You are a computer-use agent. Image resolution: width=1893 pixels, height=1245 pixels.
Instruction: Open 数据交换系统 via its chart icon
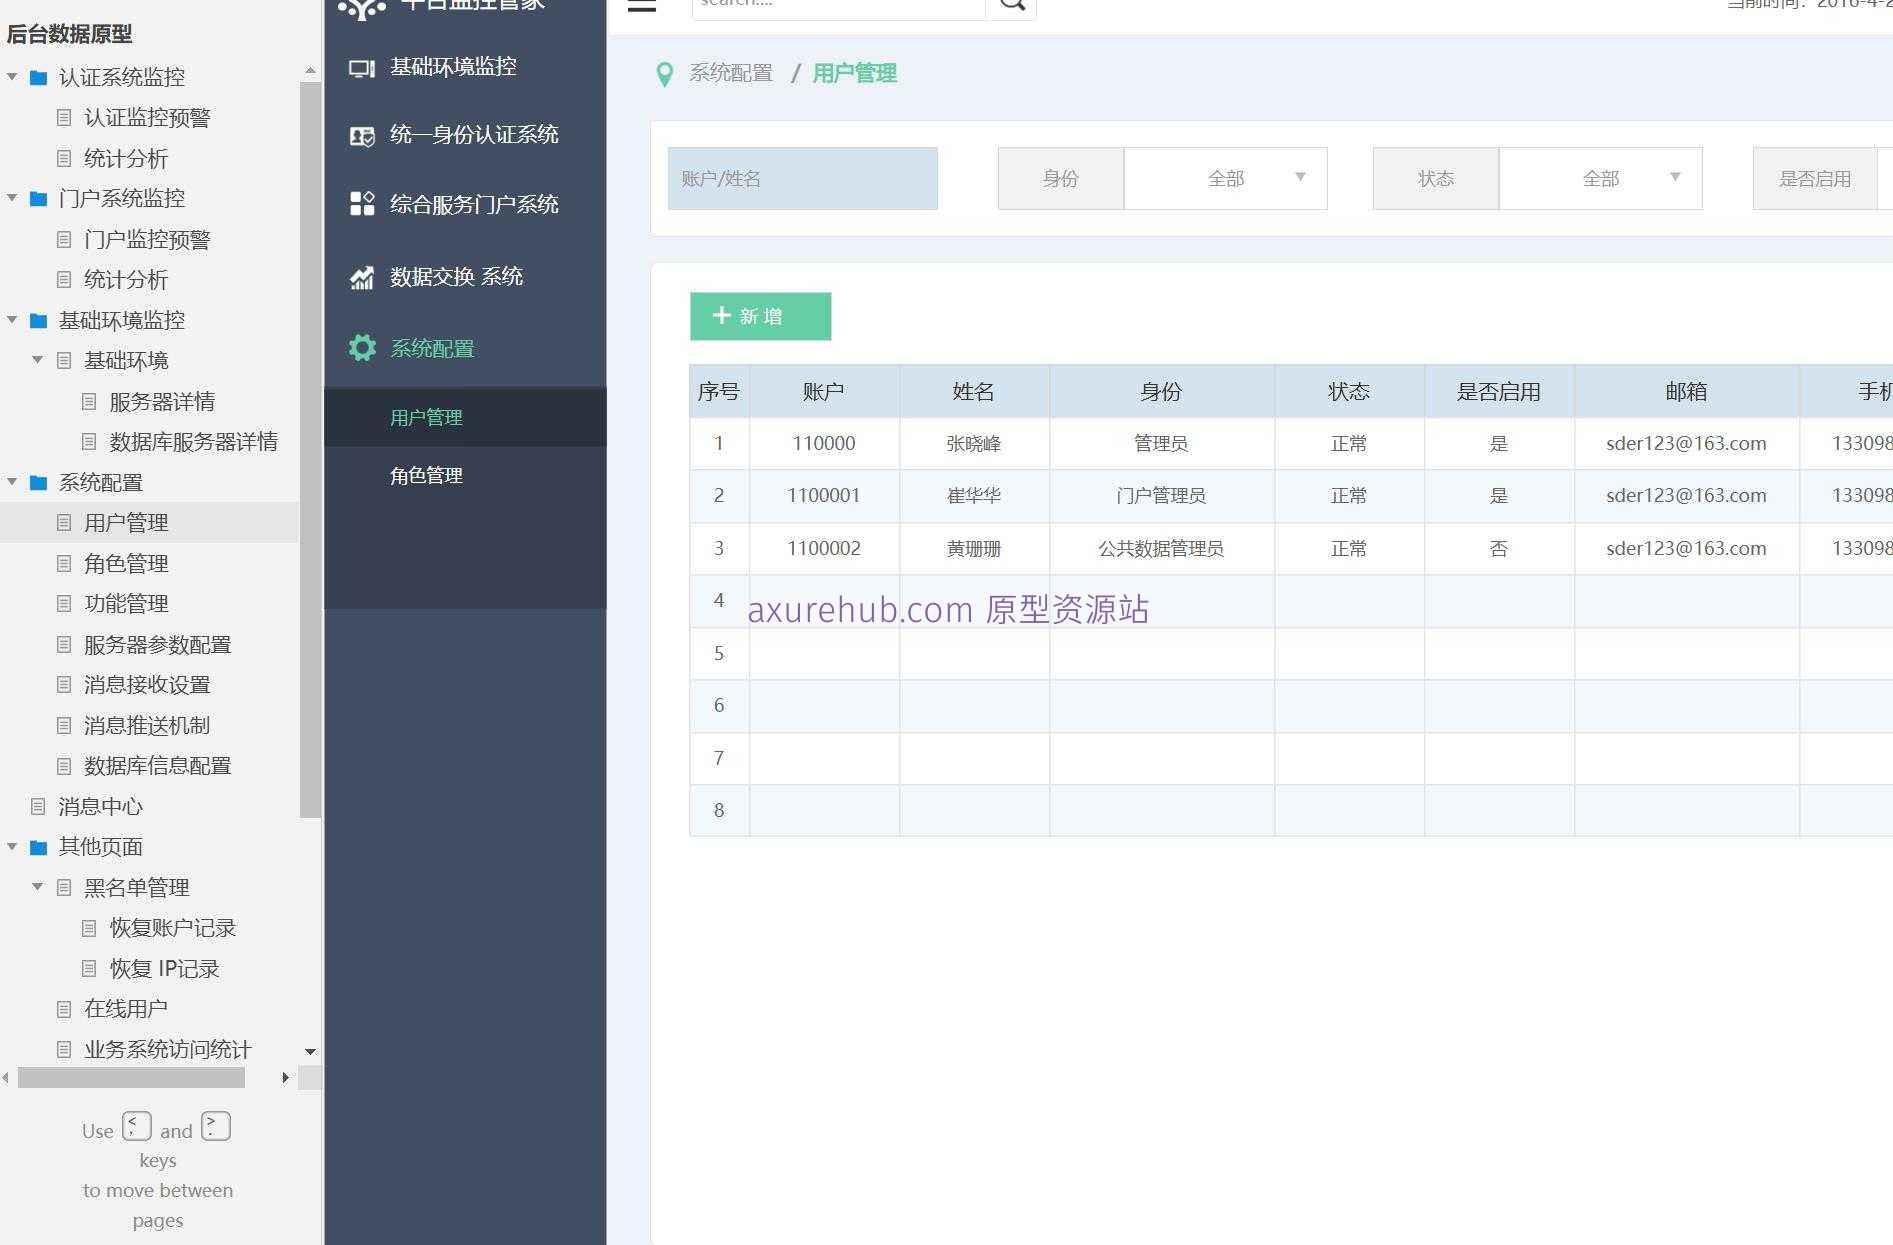[362, 277]
